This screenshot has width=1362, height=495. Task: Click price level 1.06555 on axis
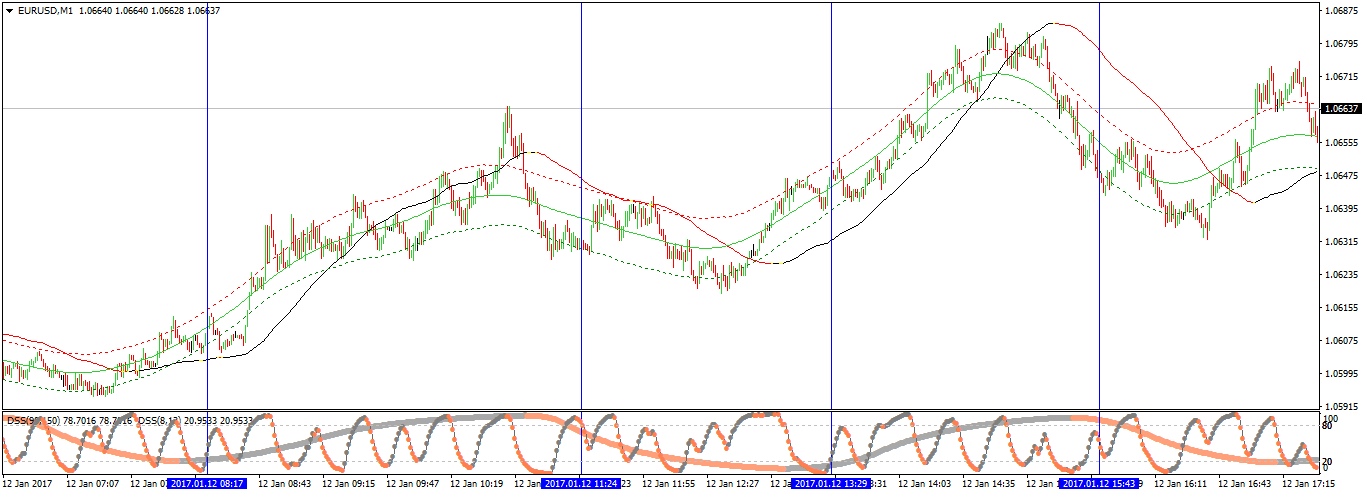[1339, 143]
